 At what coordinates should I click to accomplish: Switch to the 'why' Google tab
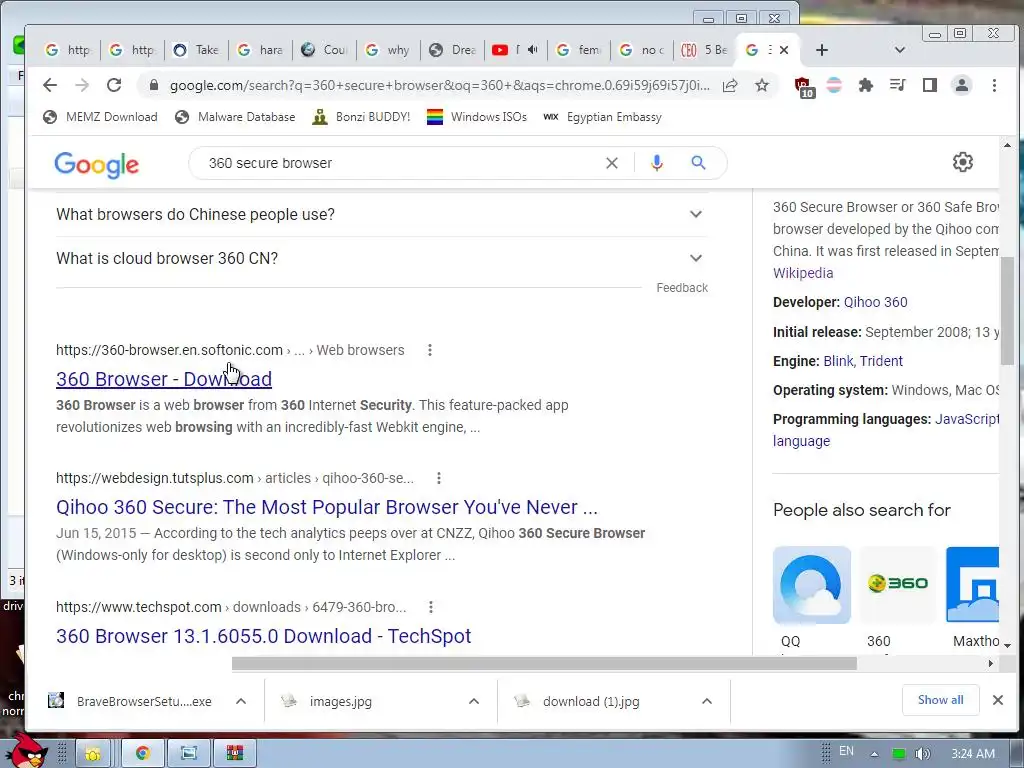tap(388, 50)
